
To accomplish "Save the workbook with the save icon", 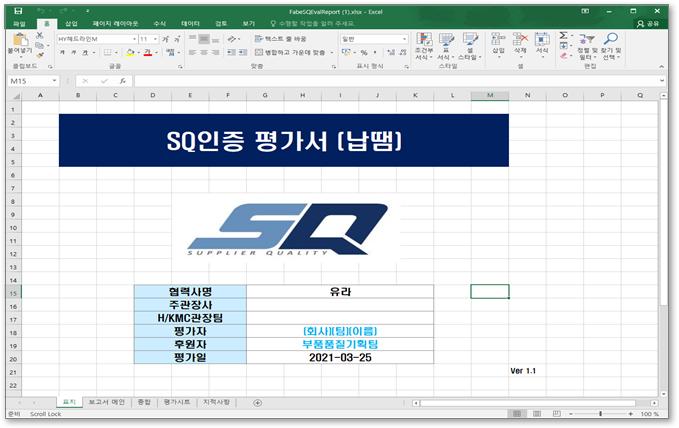I will (9, 8).
